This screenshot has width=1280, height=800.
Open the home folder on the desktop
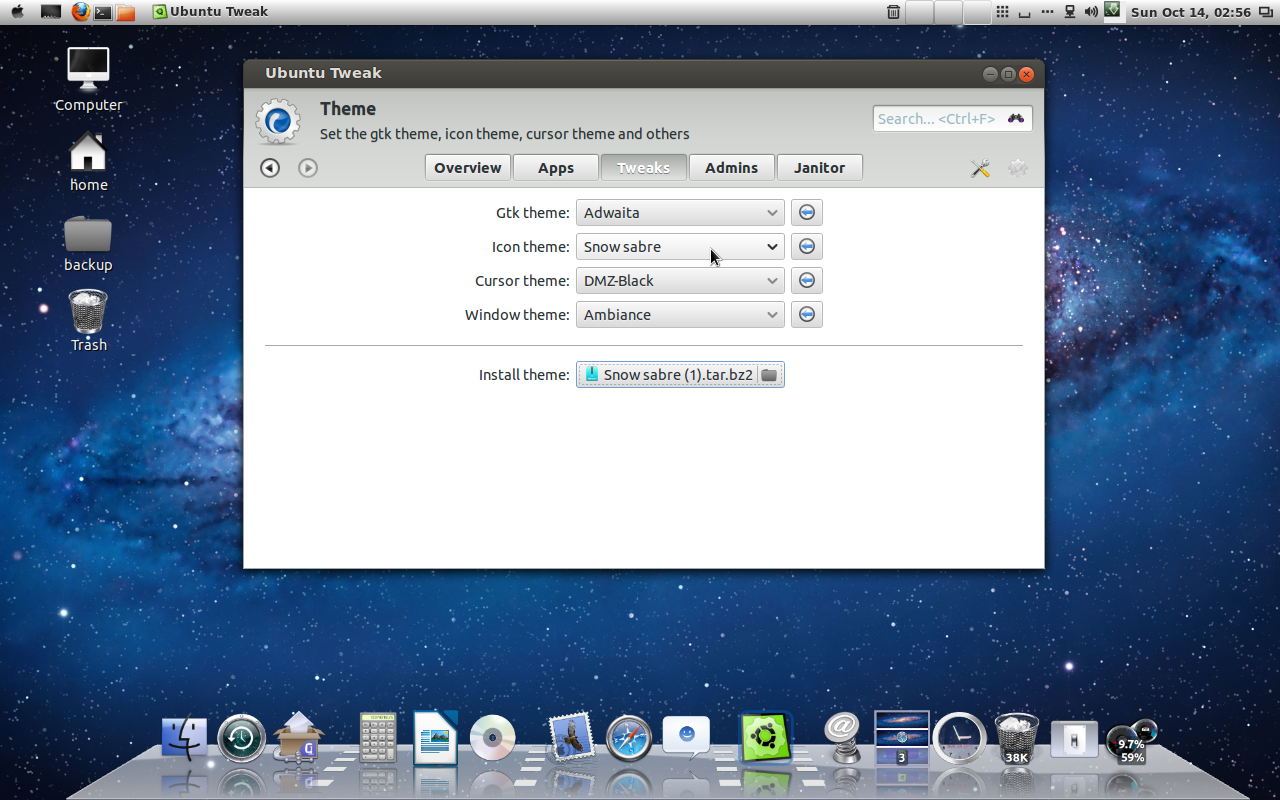coord(88,161)
